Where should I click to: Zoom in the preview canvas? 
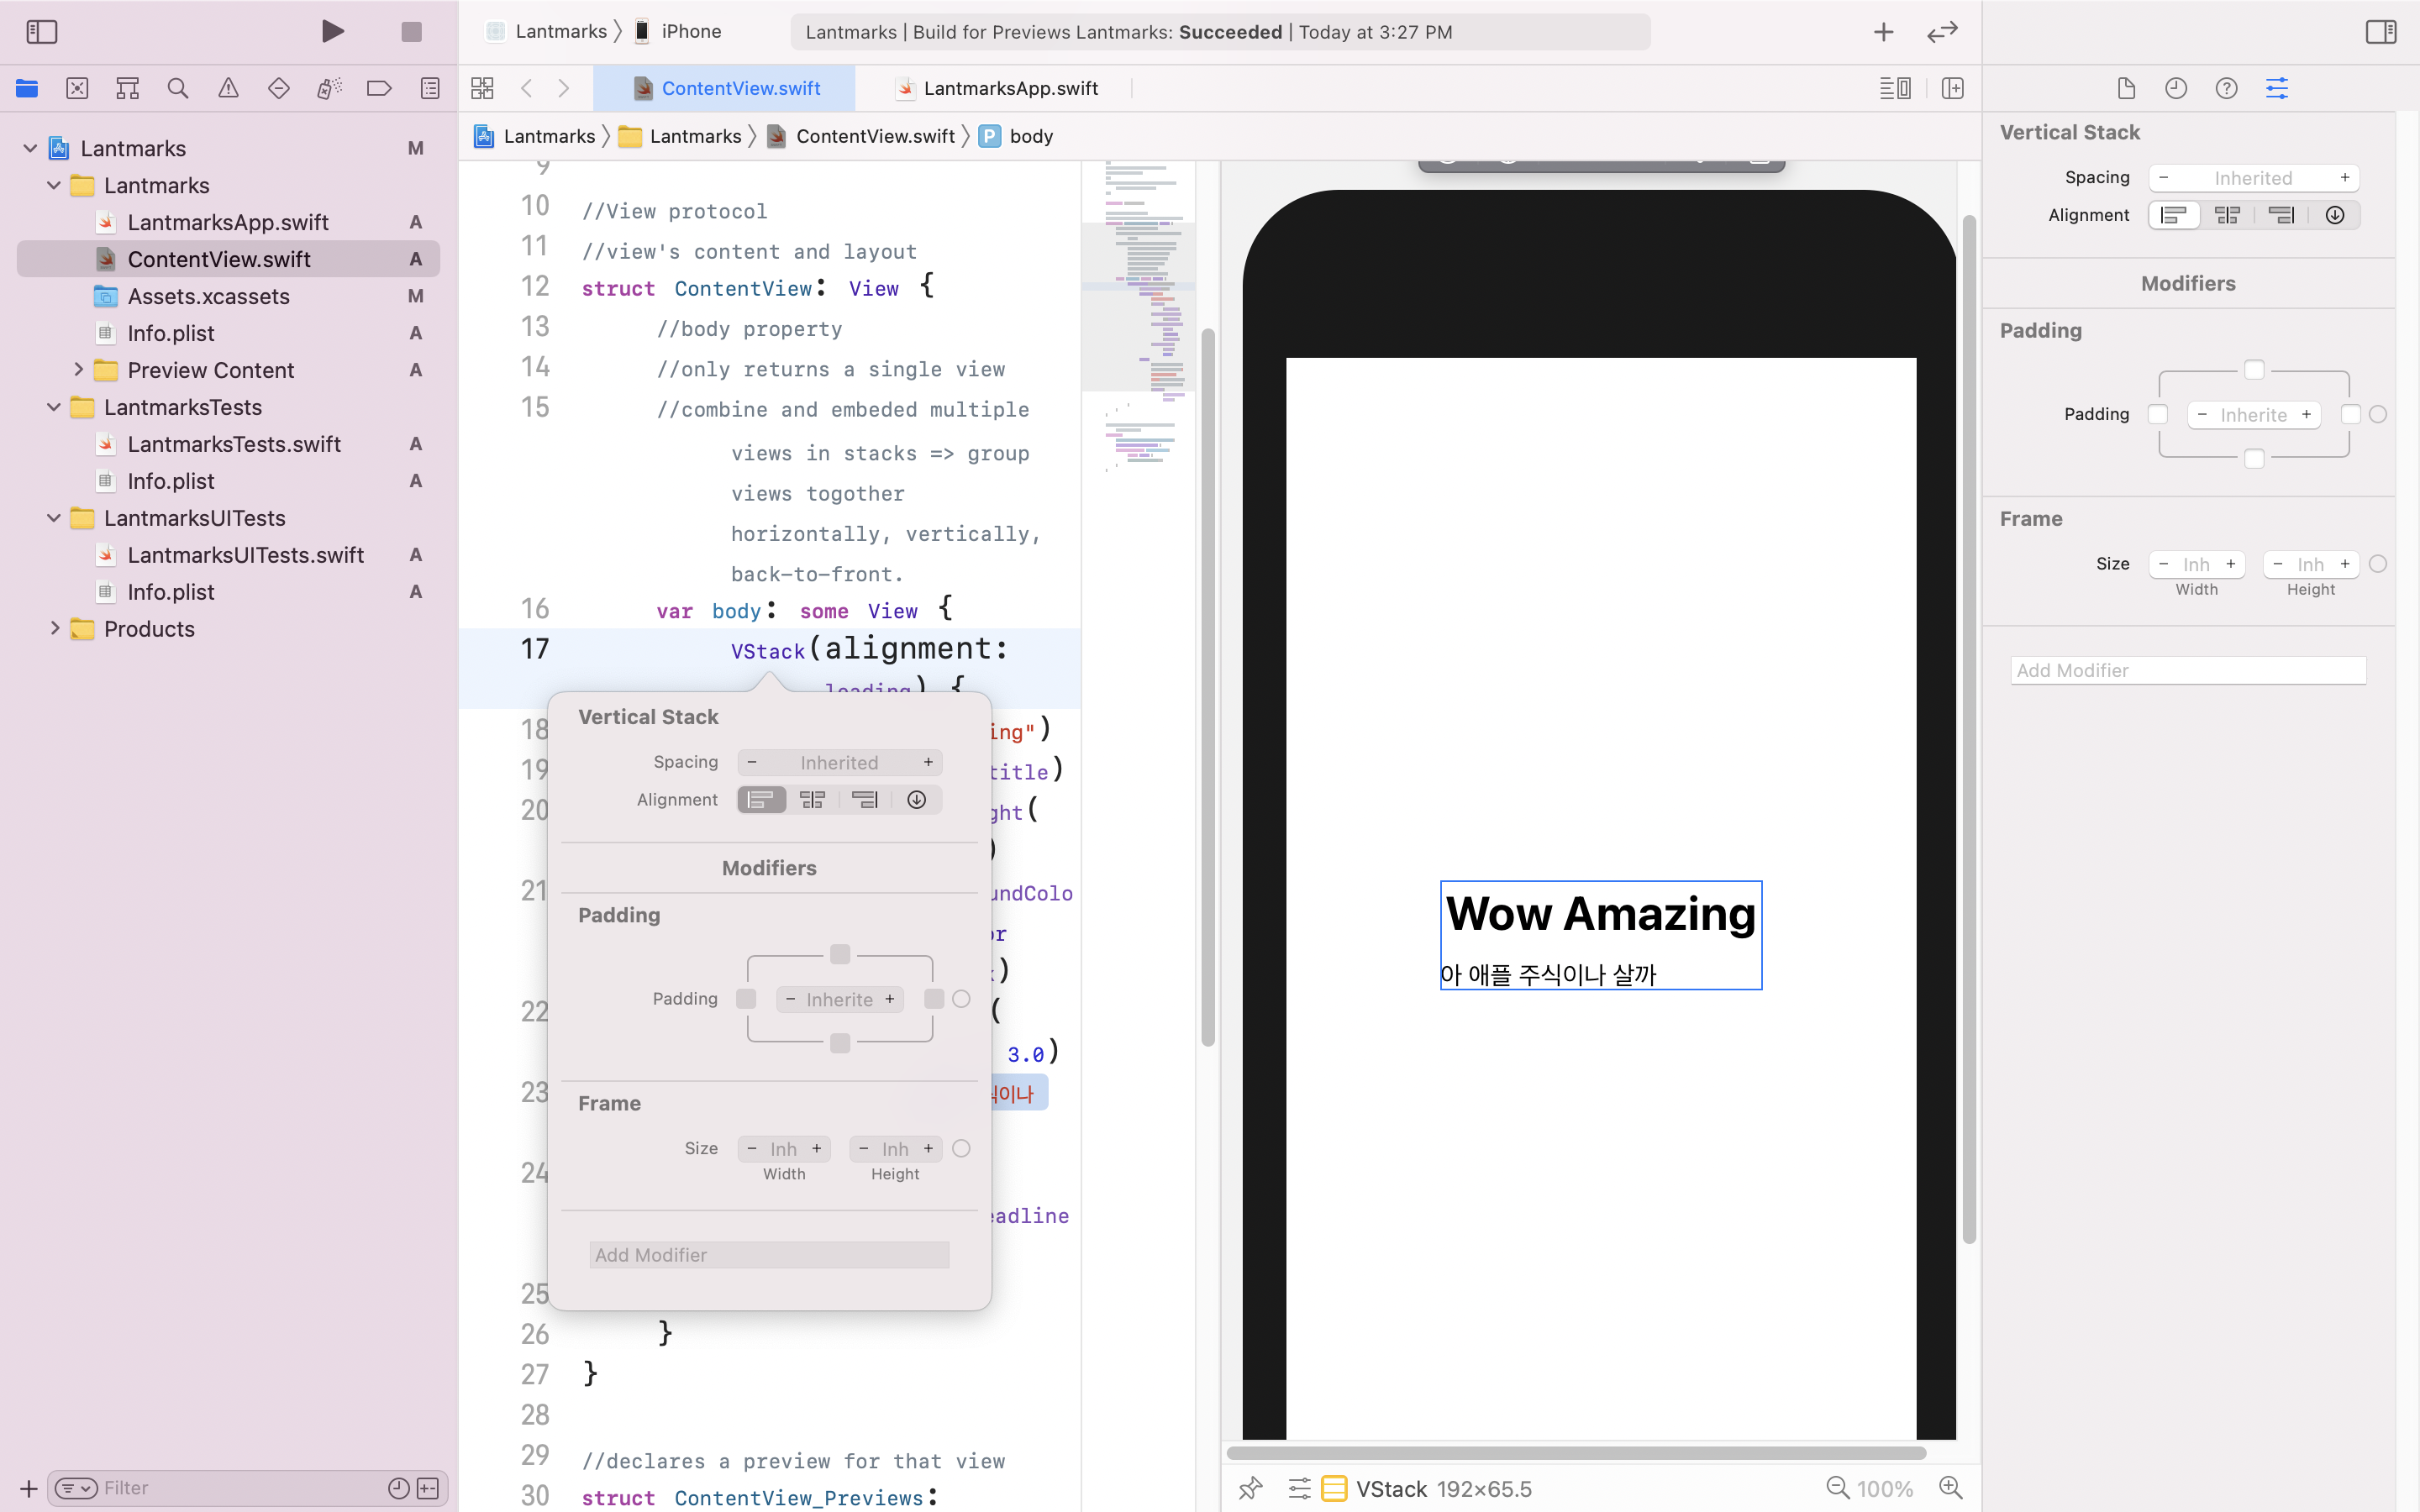(1950, 1488)
